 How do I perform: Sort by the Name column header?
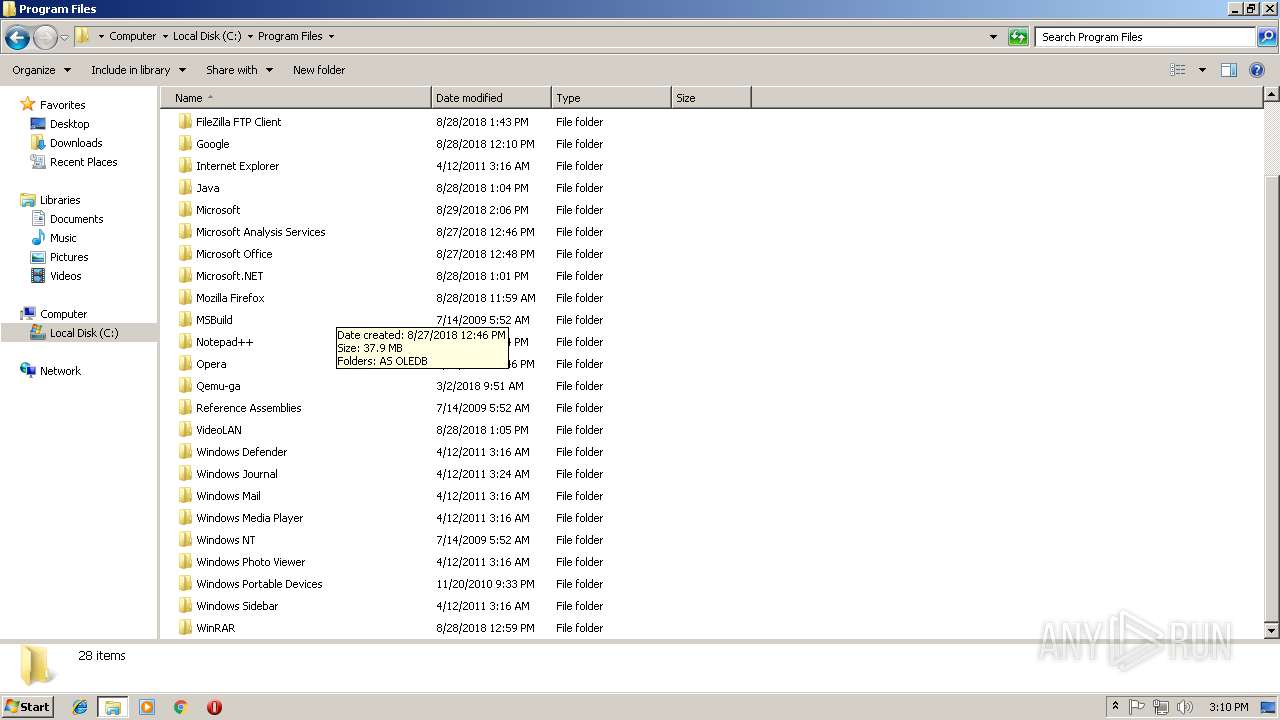pos(296,98)
